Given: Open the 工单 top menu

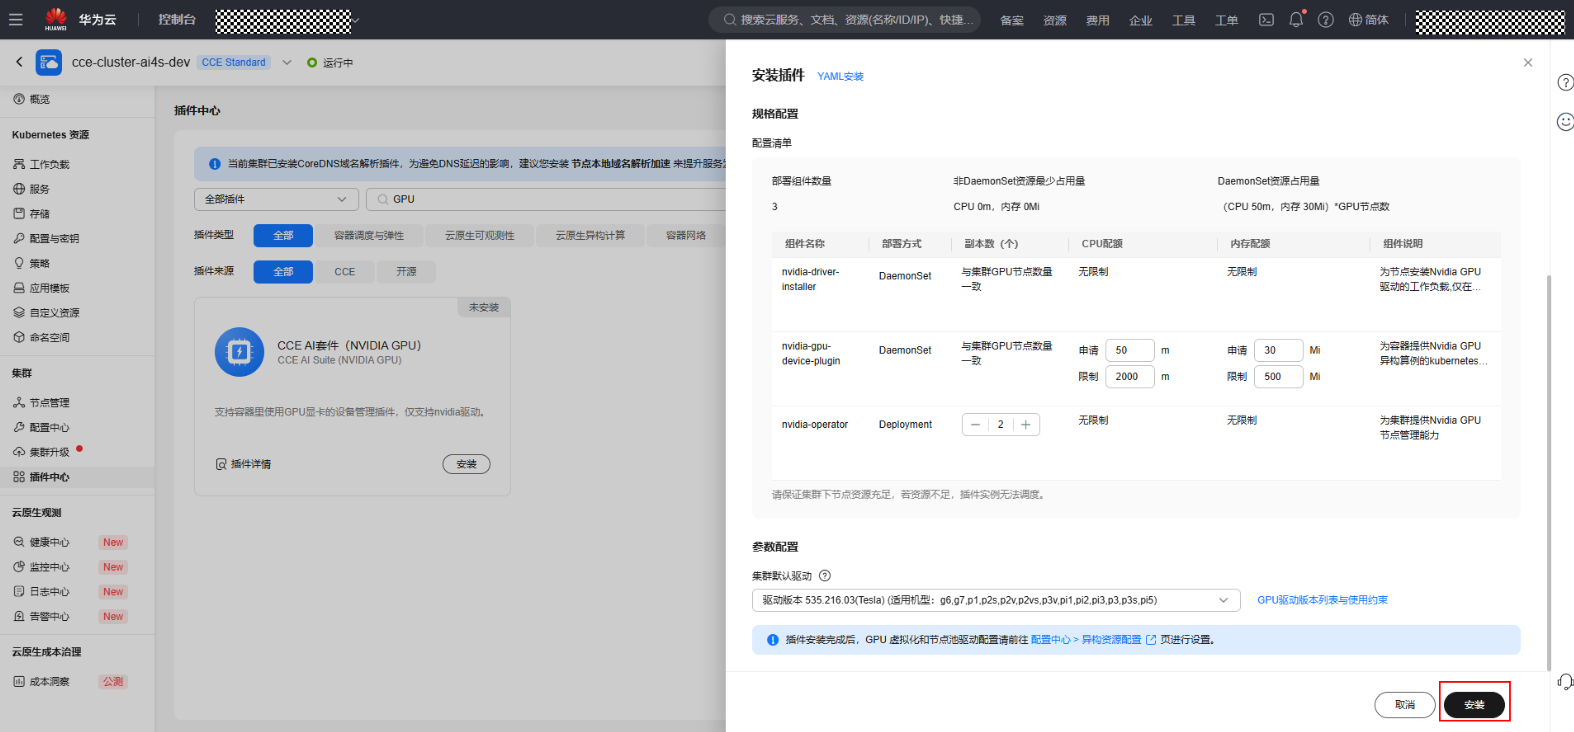Looking at the screenshot, I should 1227,20.
